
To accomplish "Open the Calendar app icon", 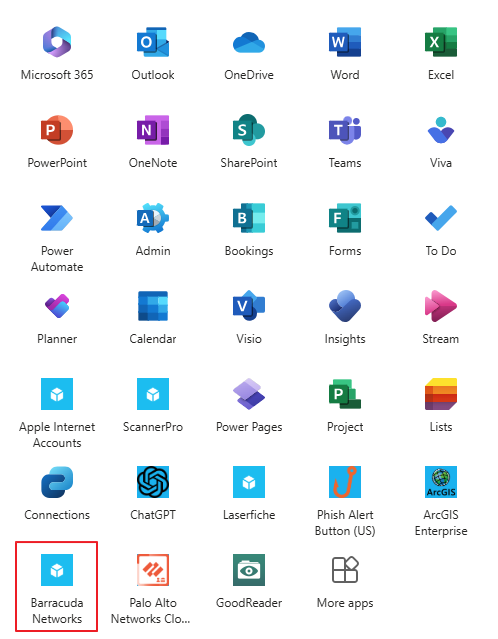I will (153, 306).
